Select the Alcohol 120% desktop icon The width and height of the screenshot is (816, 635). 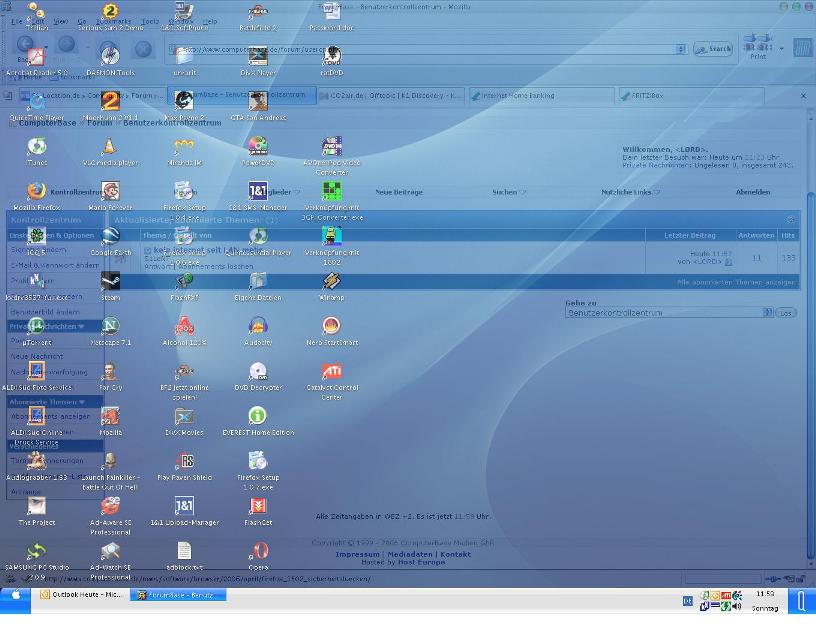point(184,331)
